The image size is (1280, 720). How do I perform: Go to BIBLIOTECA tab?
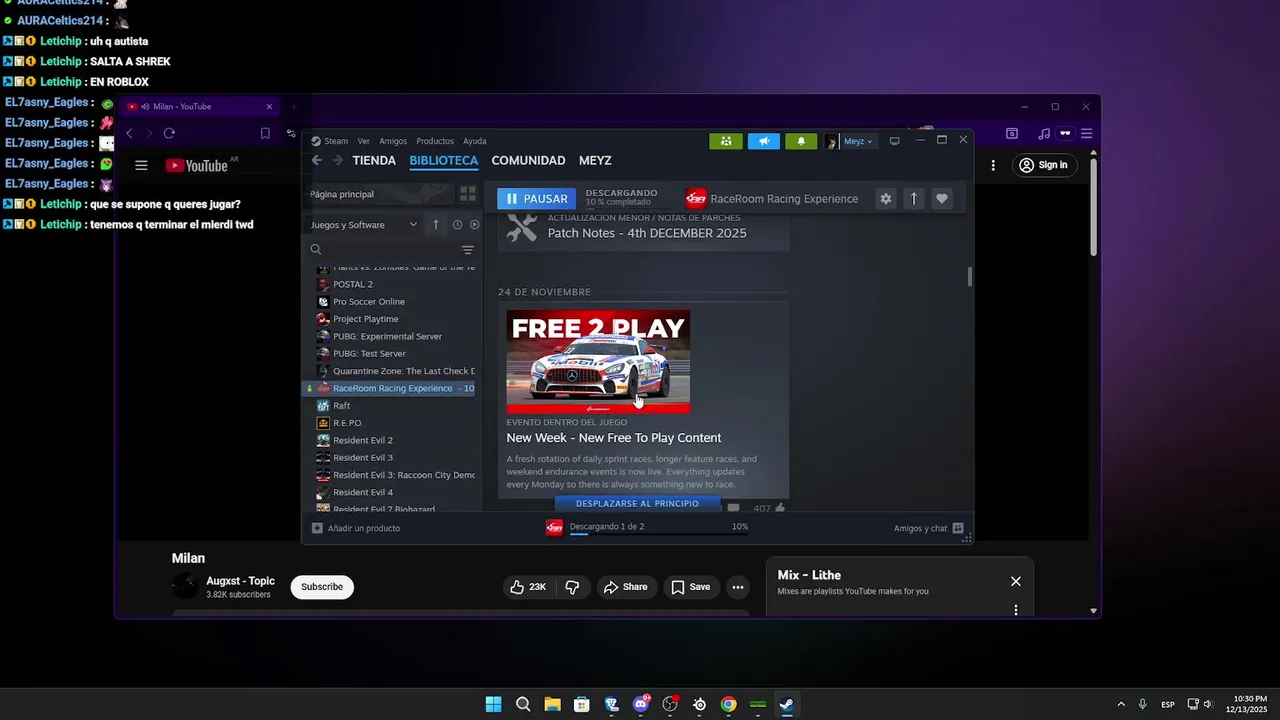(x=443, y=160)
